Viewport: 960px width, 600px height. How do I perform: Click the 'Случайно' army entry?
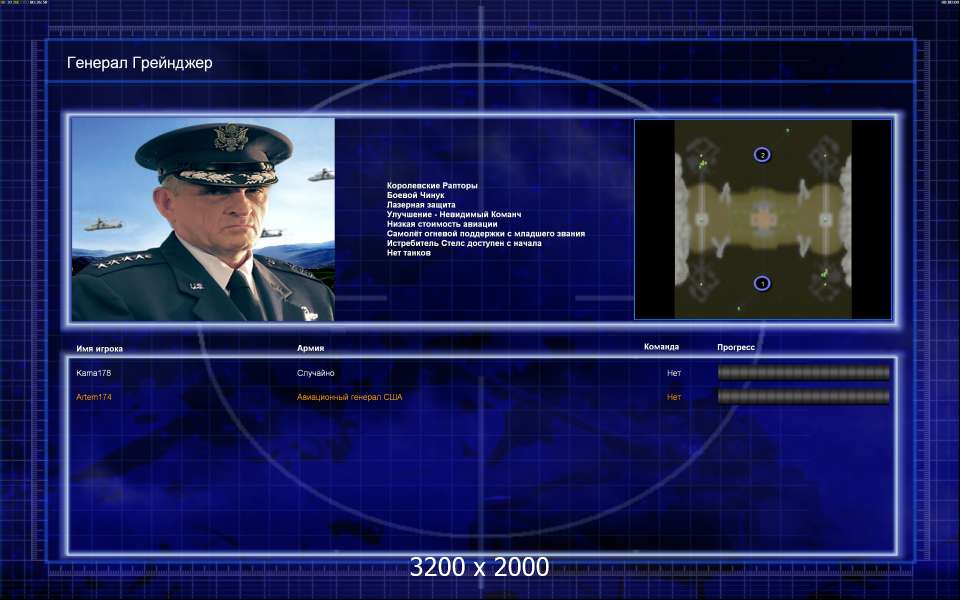pos(315,373)
